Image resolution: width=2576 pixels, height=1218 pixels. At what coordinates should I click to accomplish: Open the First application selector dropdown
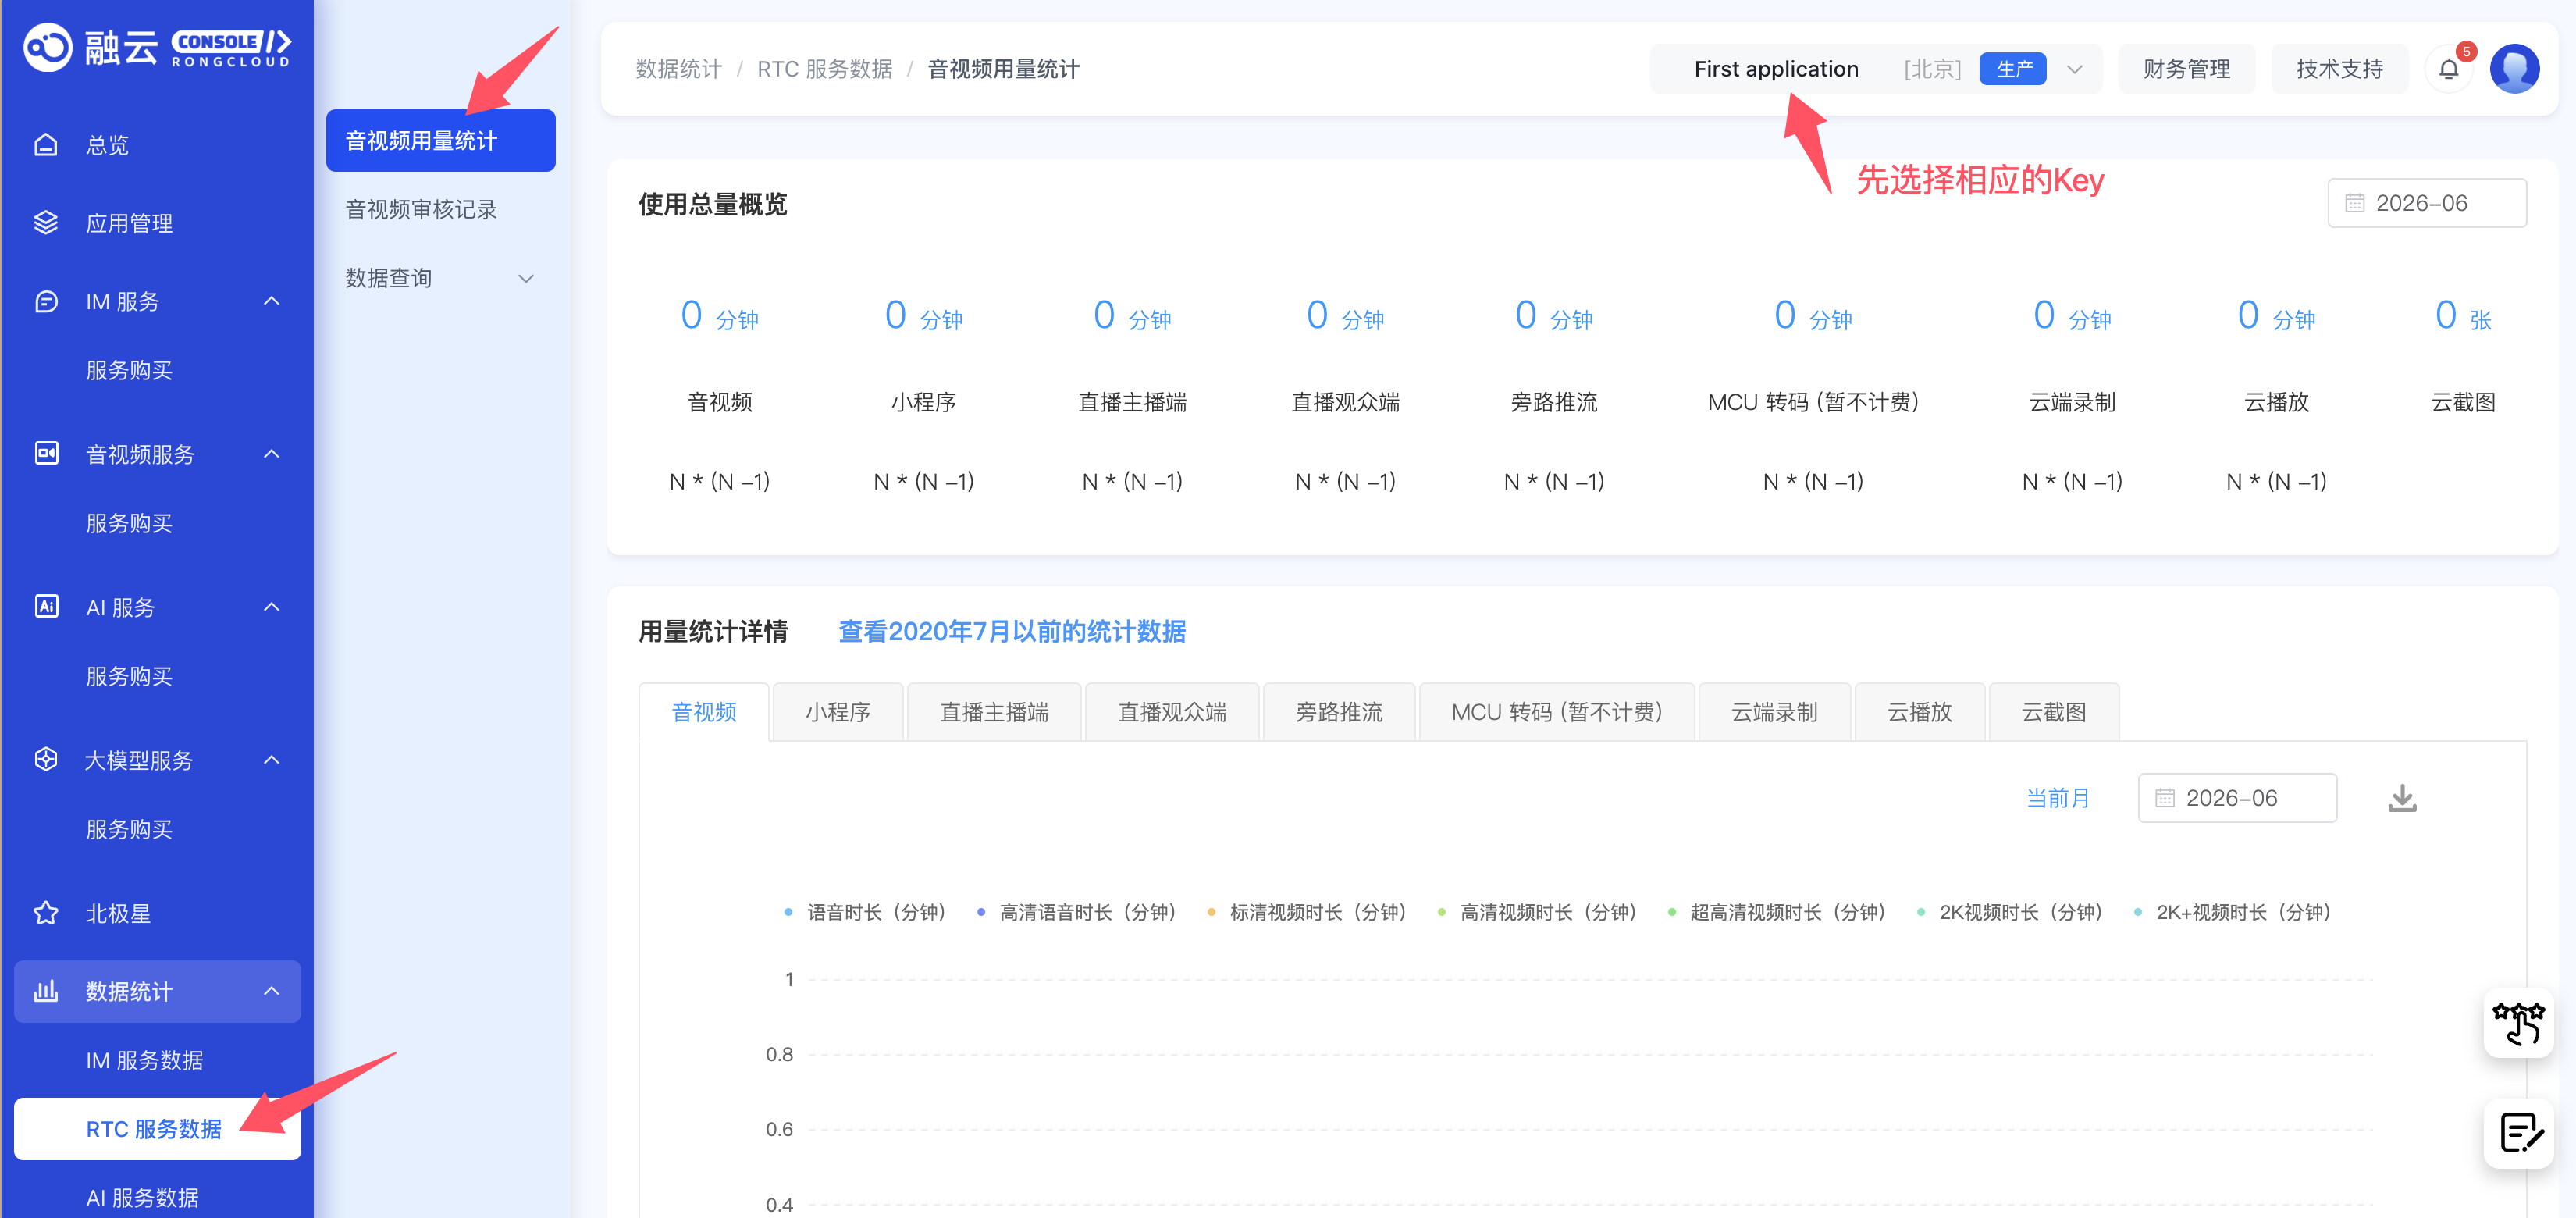click(x=1875, y=69)
